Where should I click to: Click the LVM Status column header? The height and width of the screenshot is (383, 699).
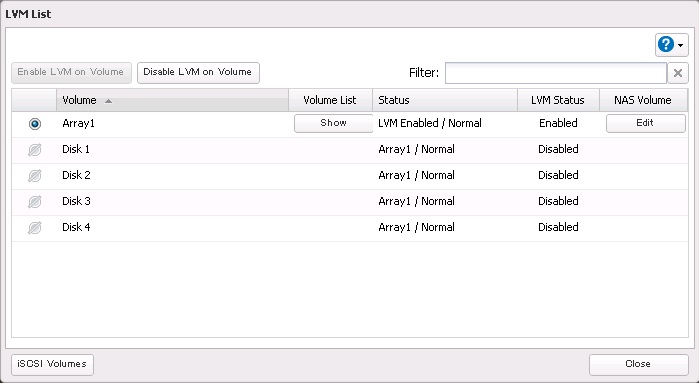point(558,100)
